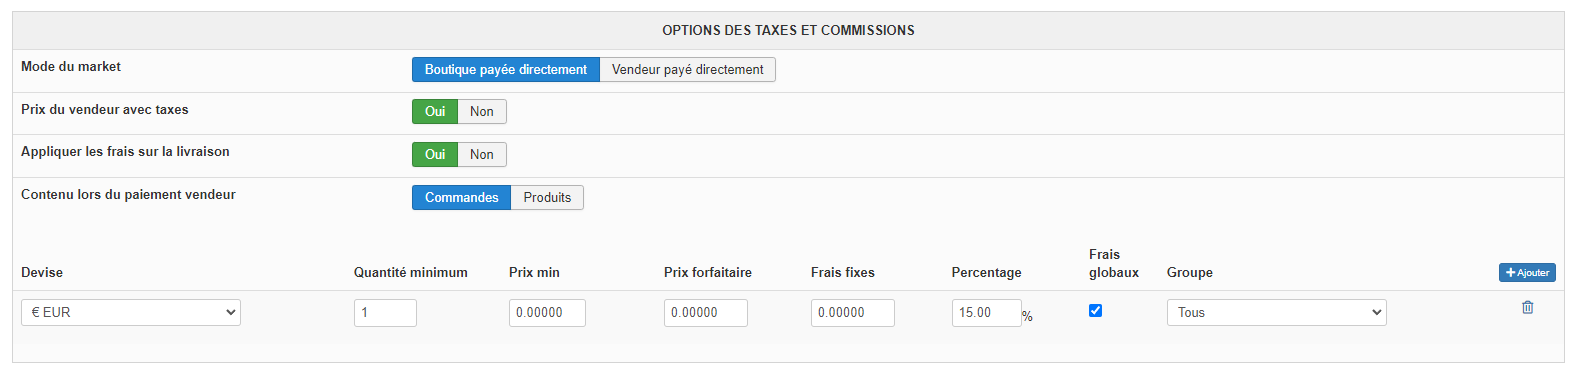This screenshot has width=1582, height=373.
Task: Click the Prix forfaitaire input field
Action: 705,312
